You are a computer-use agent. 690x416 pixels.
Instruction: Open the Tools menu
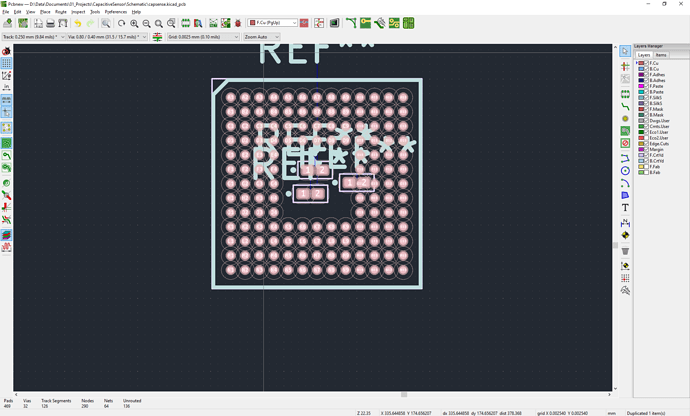pos(95,12)
